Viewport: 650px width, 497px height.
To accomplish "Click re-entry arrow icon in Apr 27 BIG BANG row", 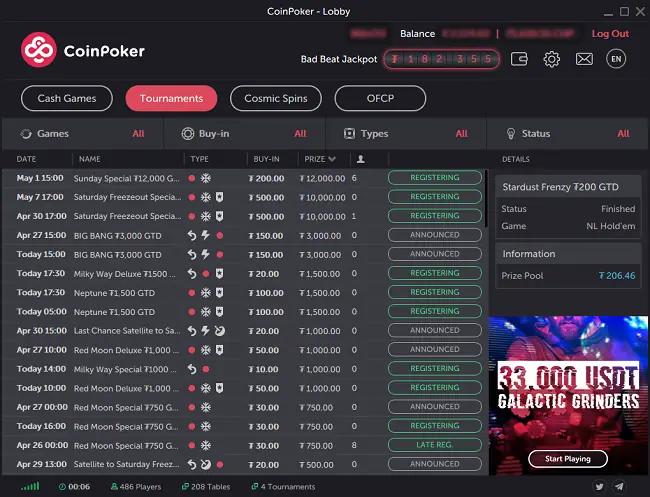I will [192, 235].
